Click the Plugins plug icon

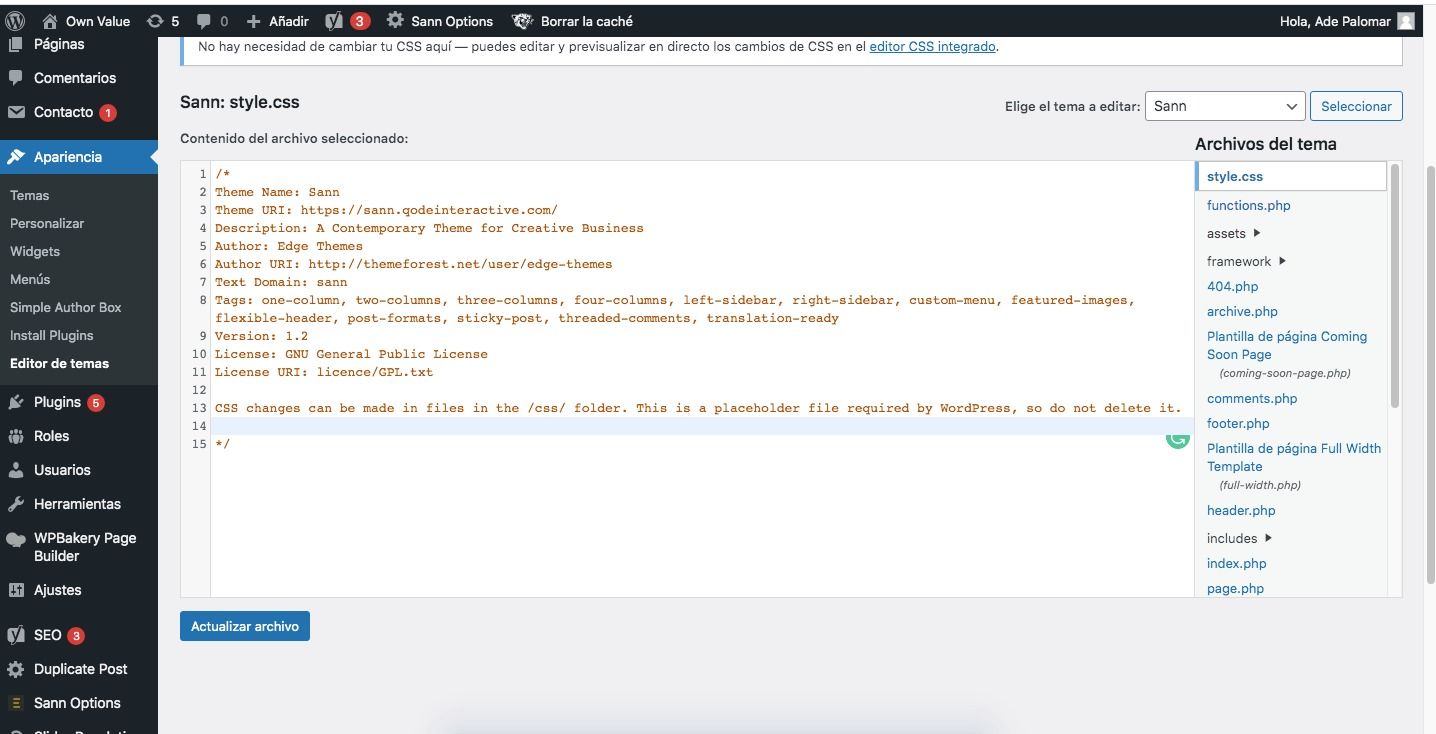pyautogui.click(x=16, y=402)
